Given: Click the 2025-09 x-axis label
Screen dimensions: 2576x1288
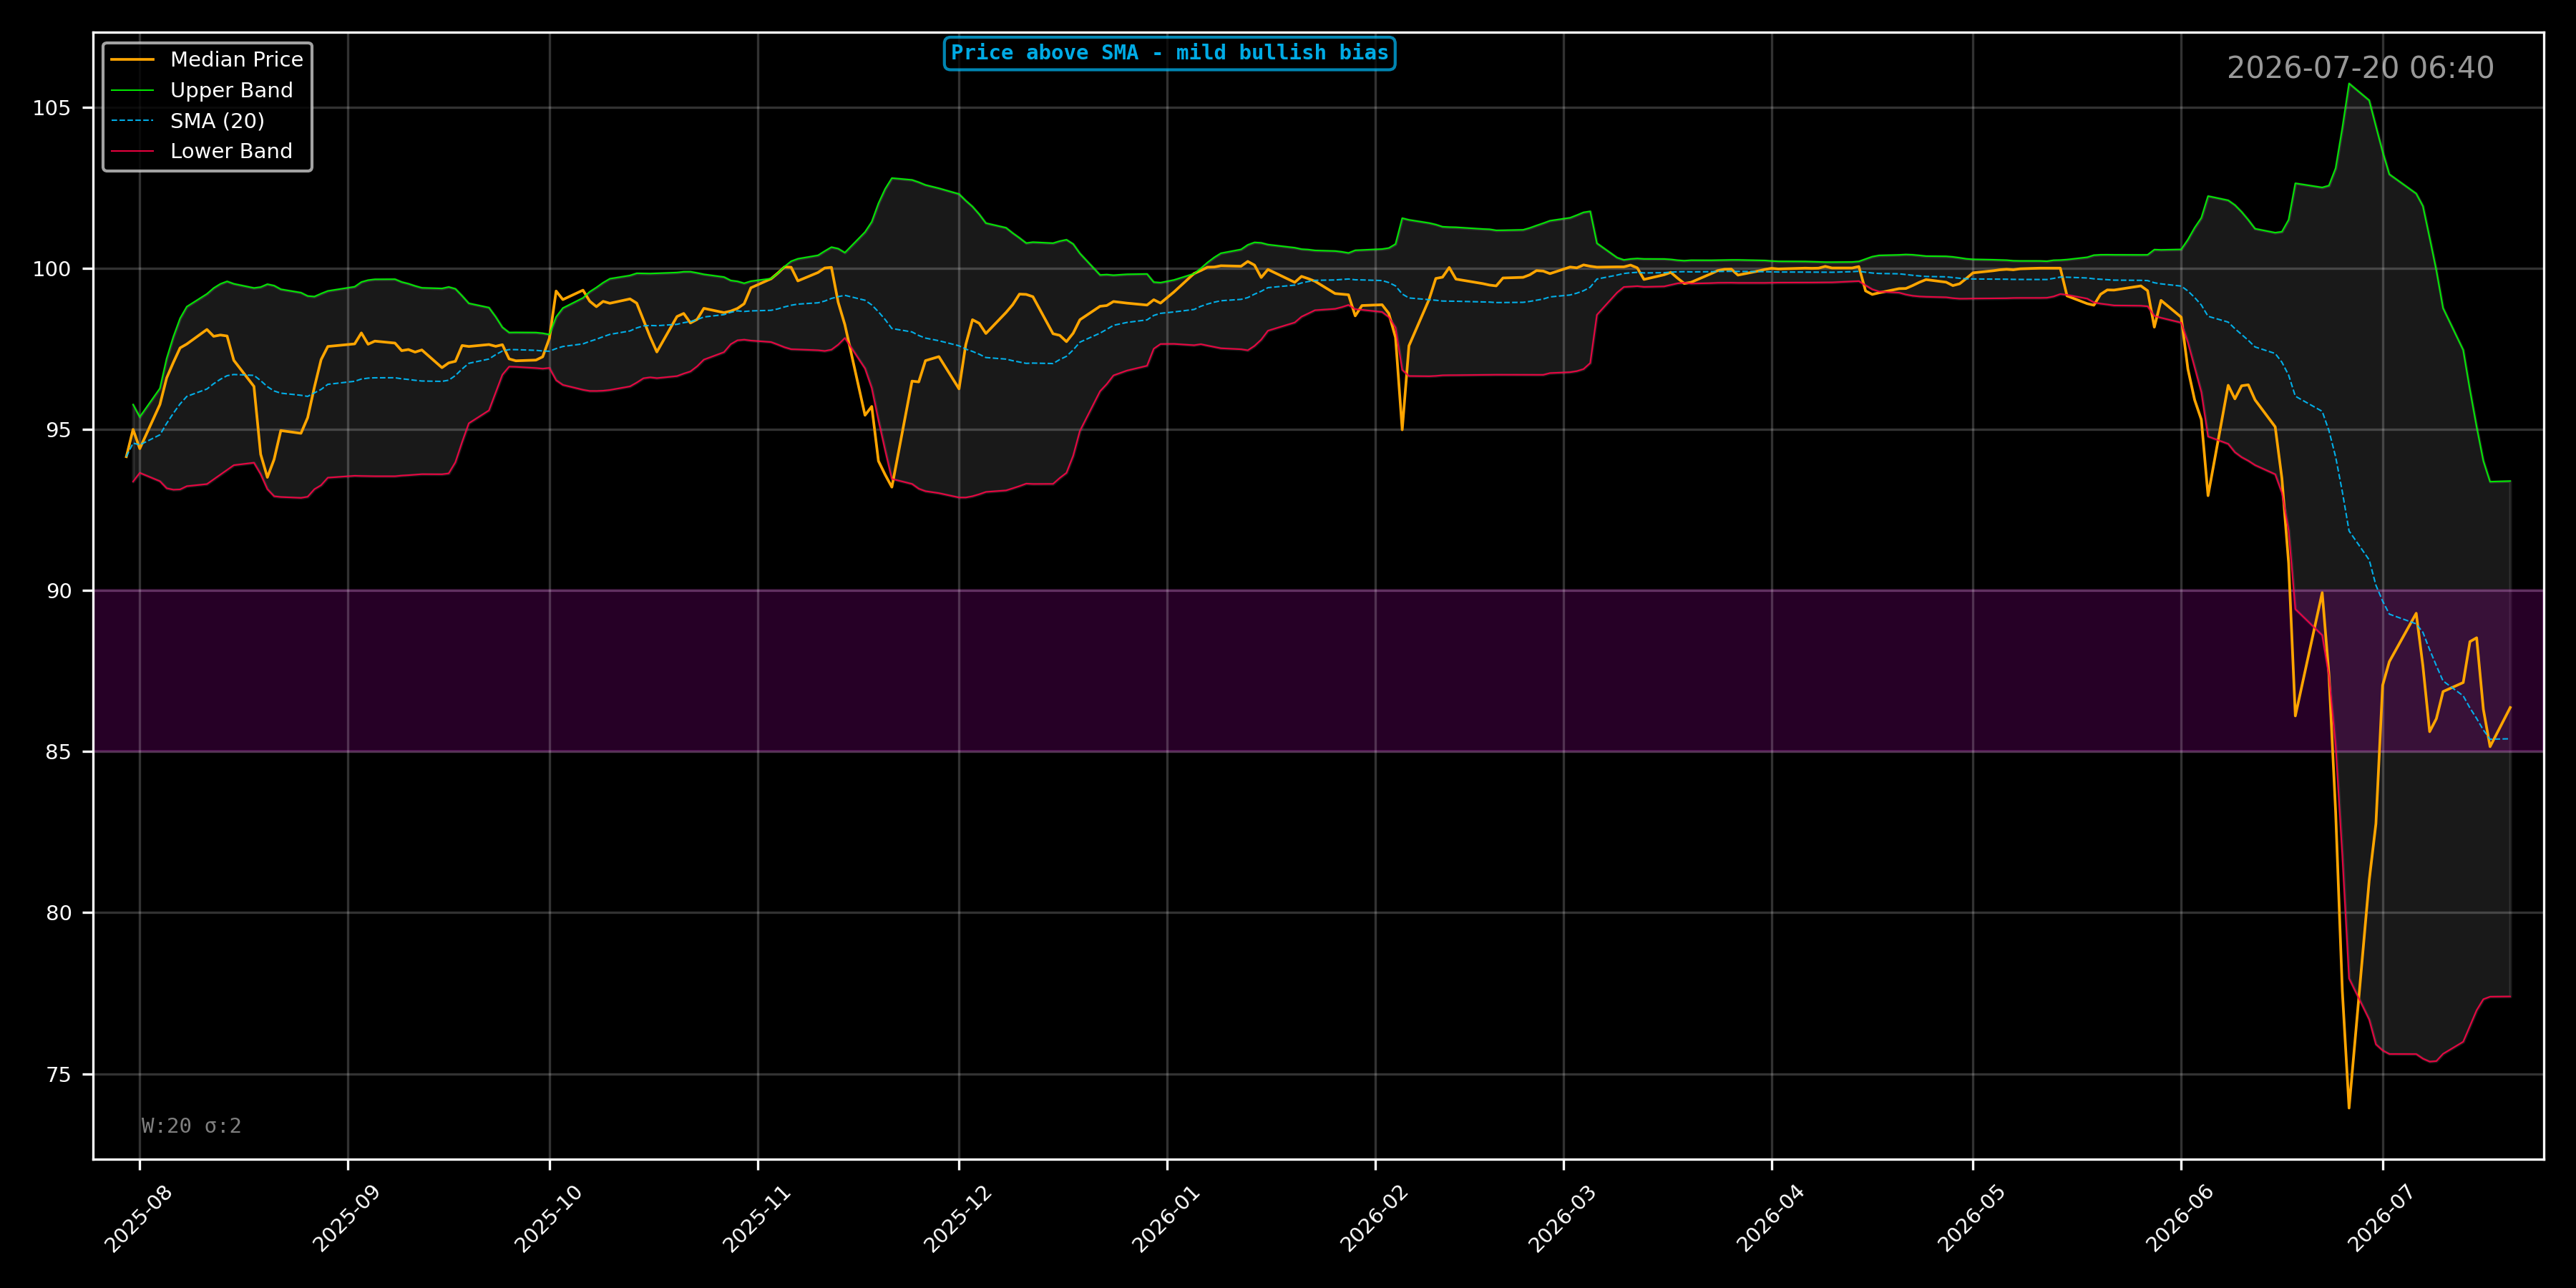Looking at the screenshot, I should (347, 1219).
